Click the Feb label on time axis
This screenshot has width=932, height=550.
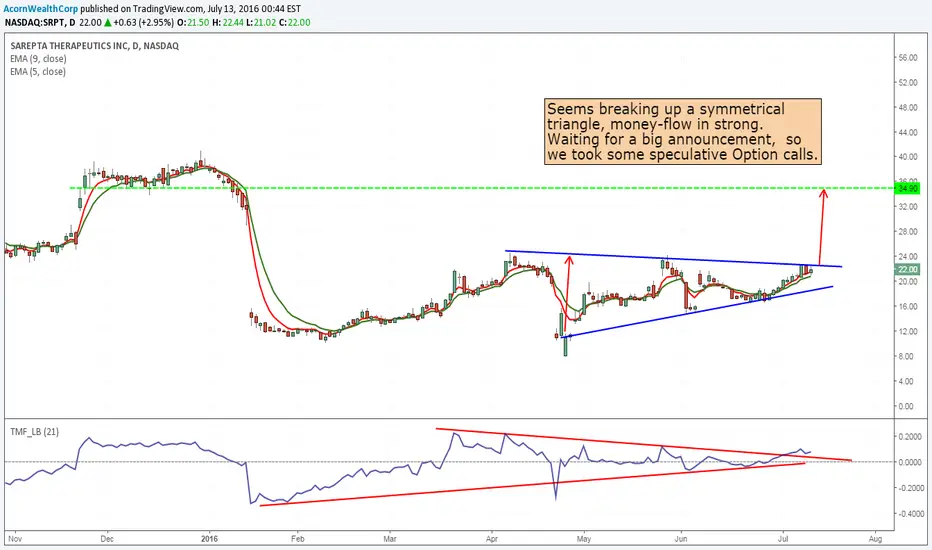click(x=298, y=539)
